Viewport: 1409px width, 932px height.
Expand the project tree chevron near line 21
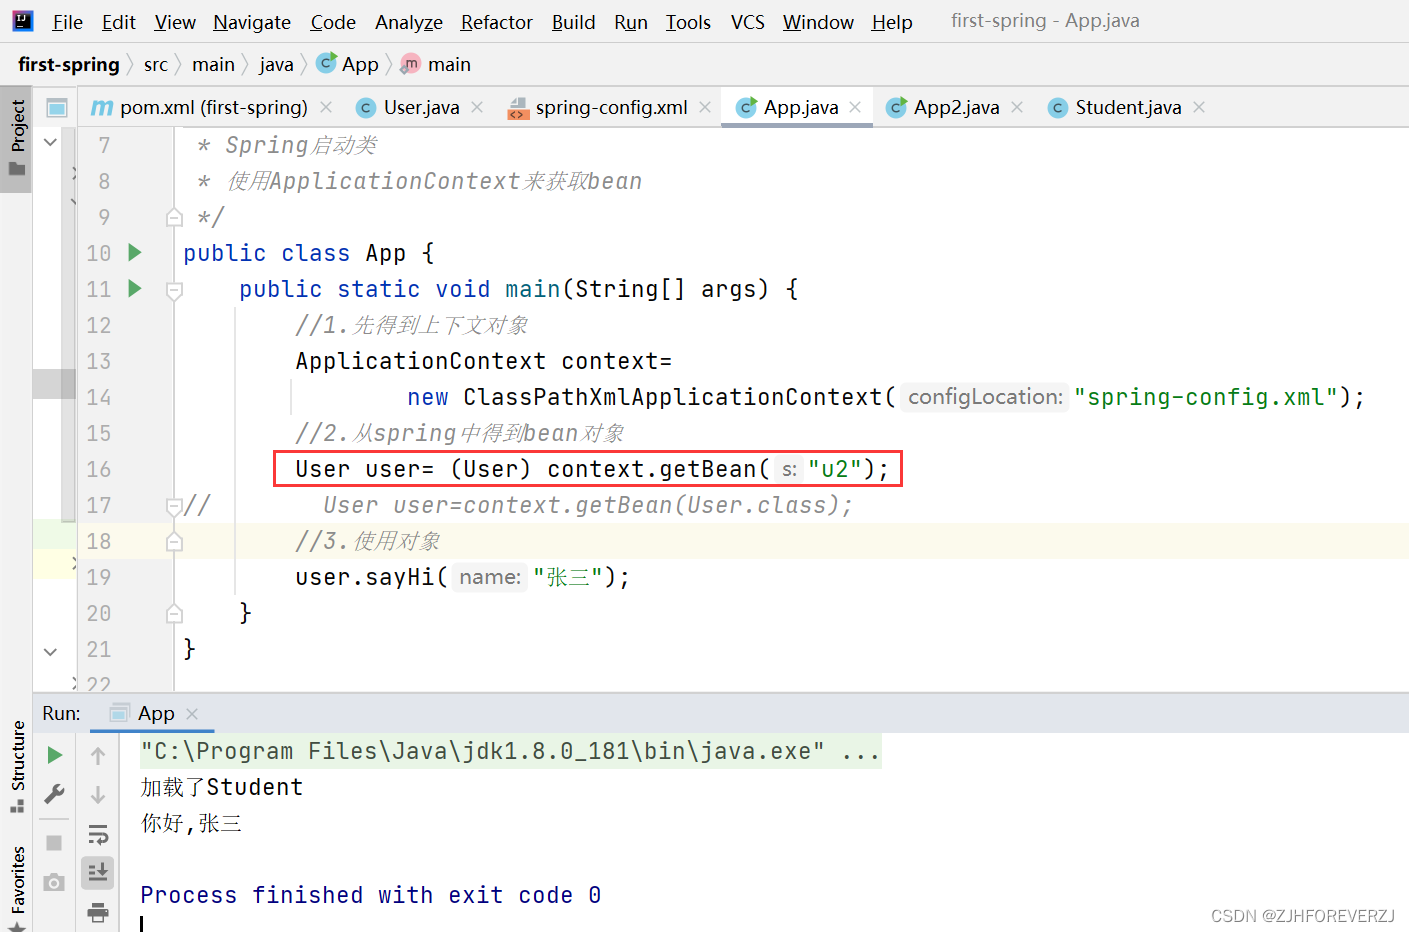click(50, 651)
